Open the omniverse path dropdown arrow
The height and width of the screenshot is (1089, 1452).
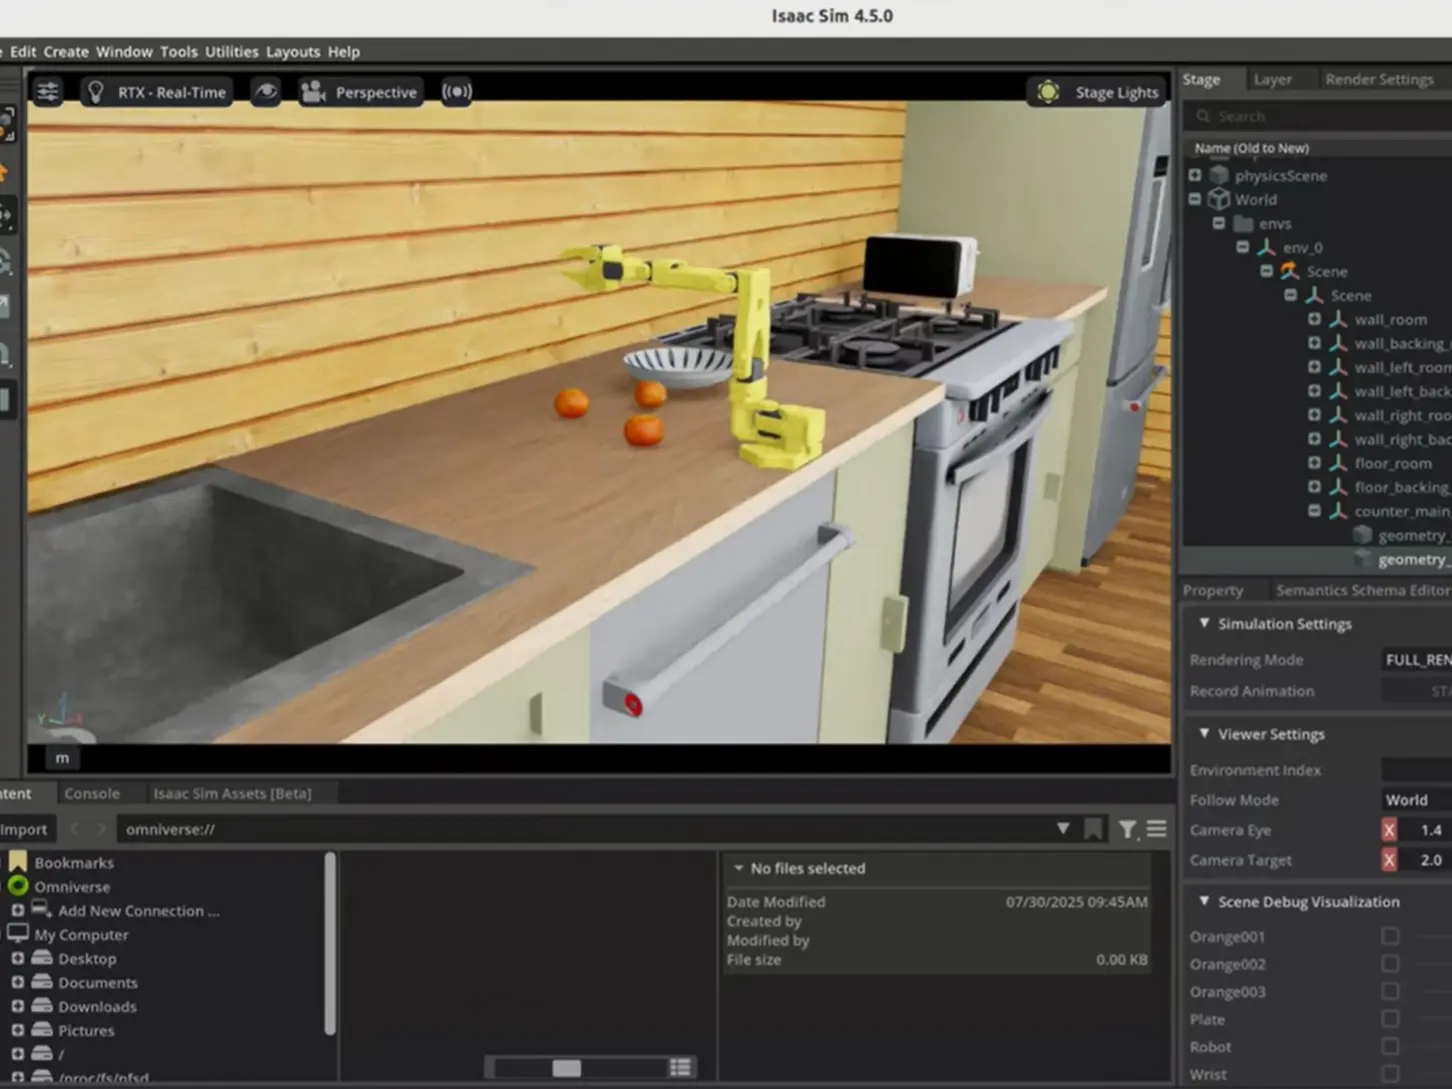pyautogui.click(x=1063, y=829)
